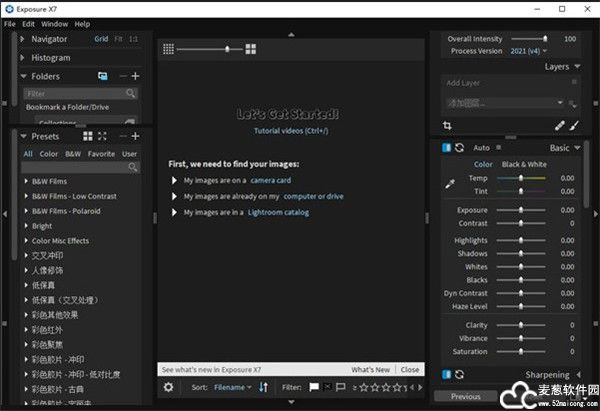Switch Presets to grid view icon
The height and width of the screenshot is (411, 600).
[x=88, y=136]
